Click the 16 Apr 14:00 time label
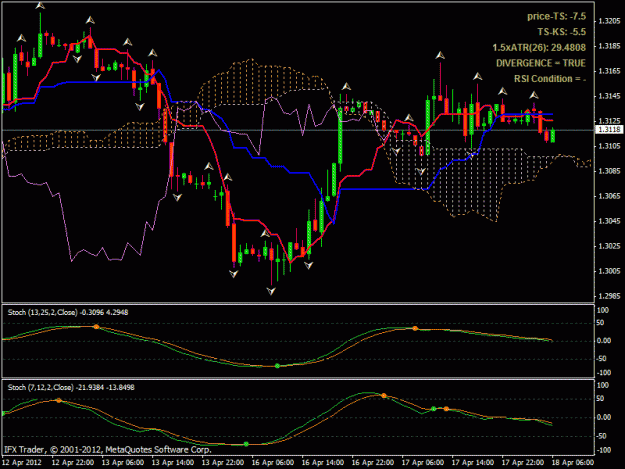Screen dimensions: 625x469 (323, 463)
